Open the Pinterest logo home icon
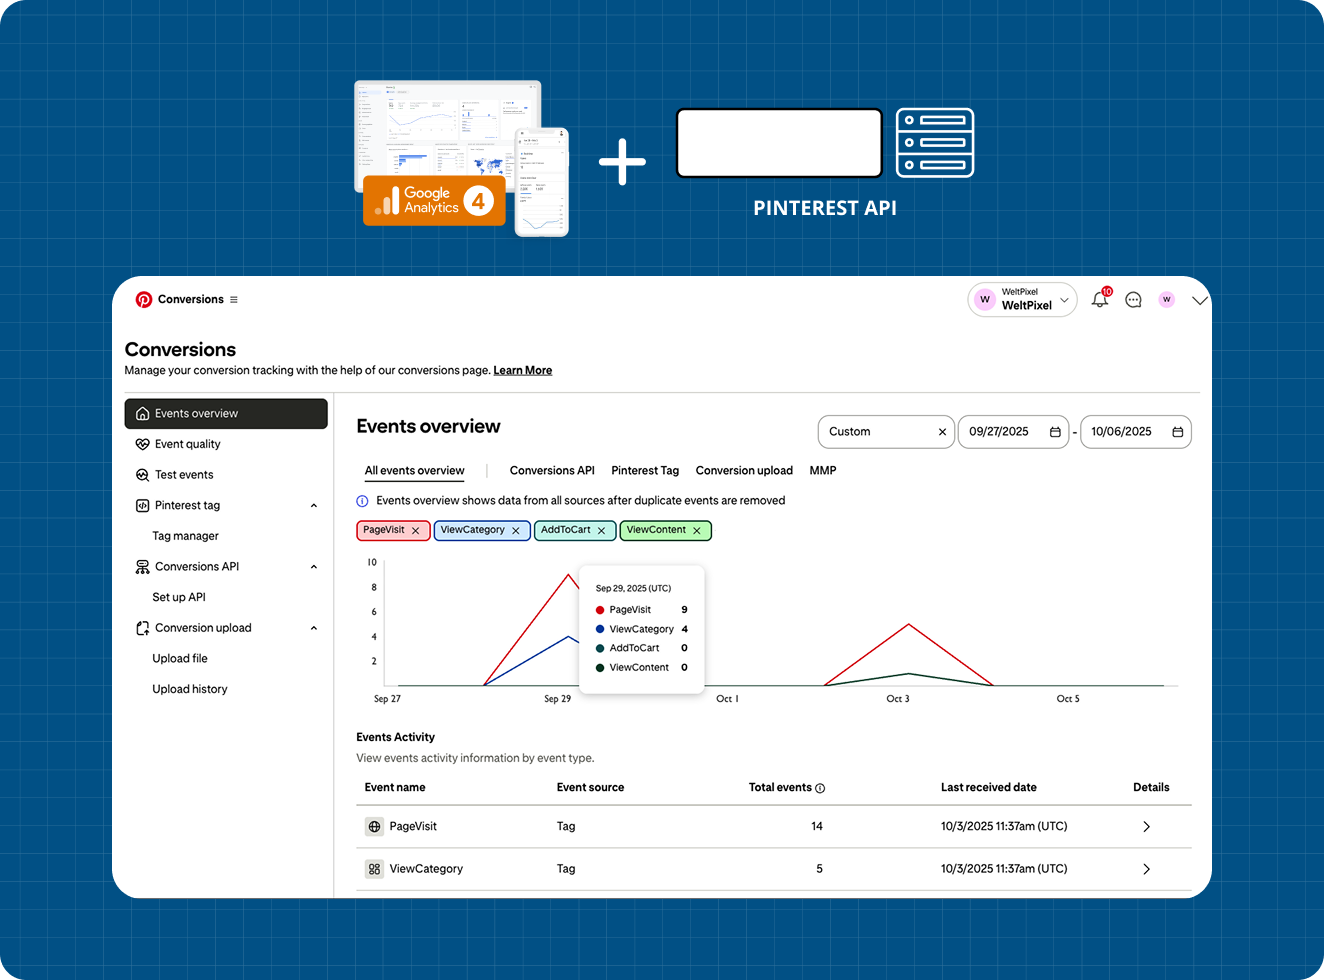1324x980 pixels. point(143,299)
